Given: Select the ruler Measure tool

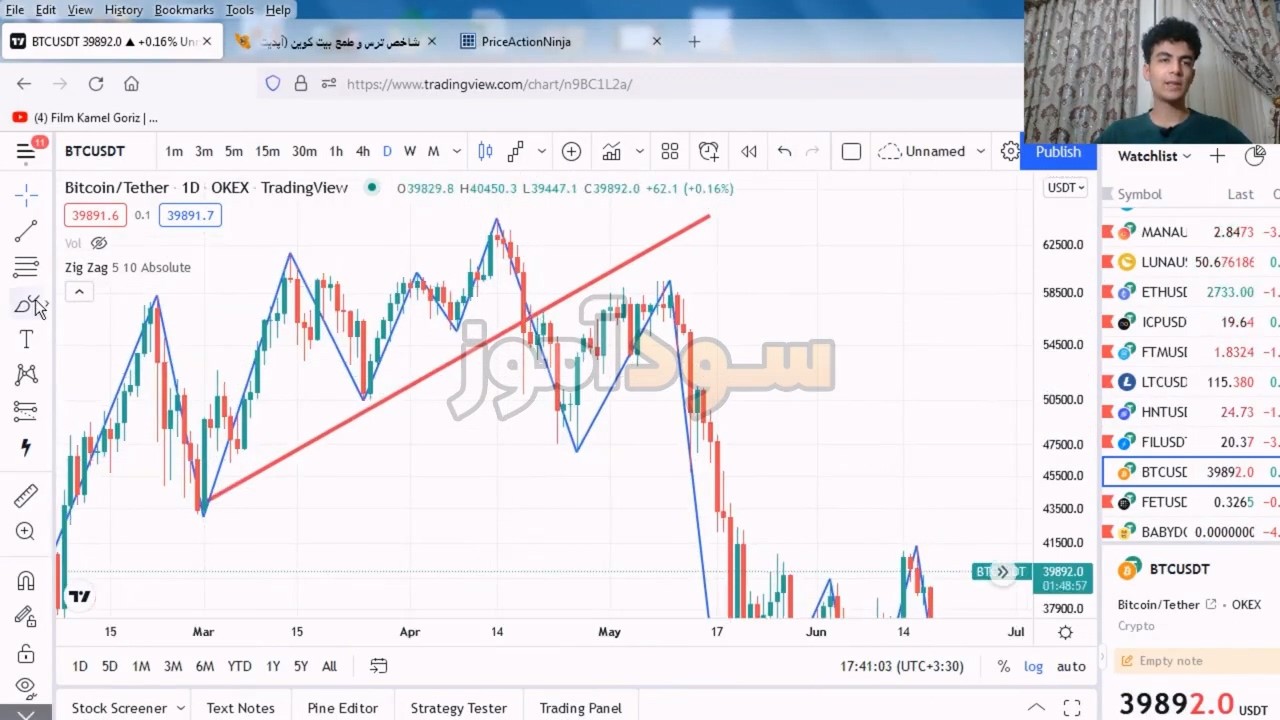Looking at the screenshot, I should (x=26, y=495).
